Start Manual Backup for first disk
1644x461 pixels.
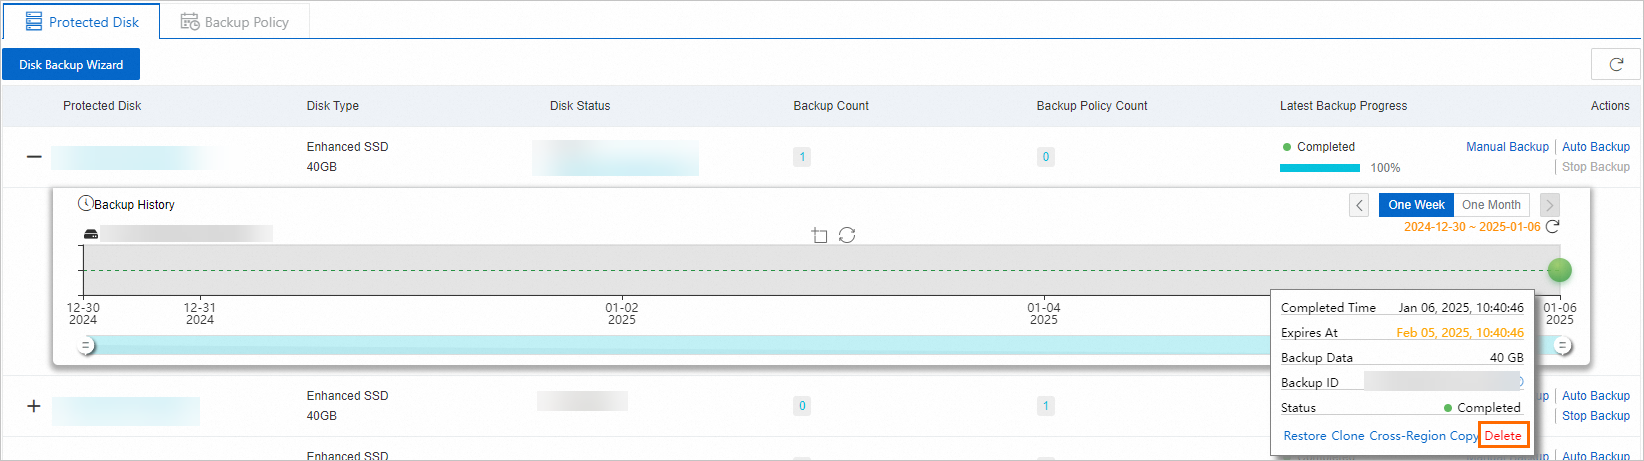[1507, 147]
